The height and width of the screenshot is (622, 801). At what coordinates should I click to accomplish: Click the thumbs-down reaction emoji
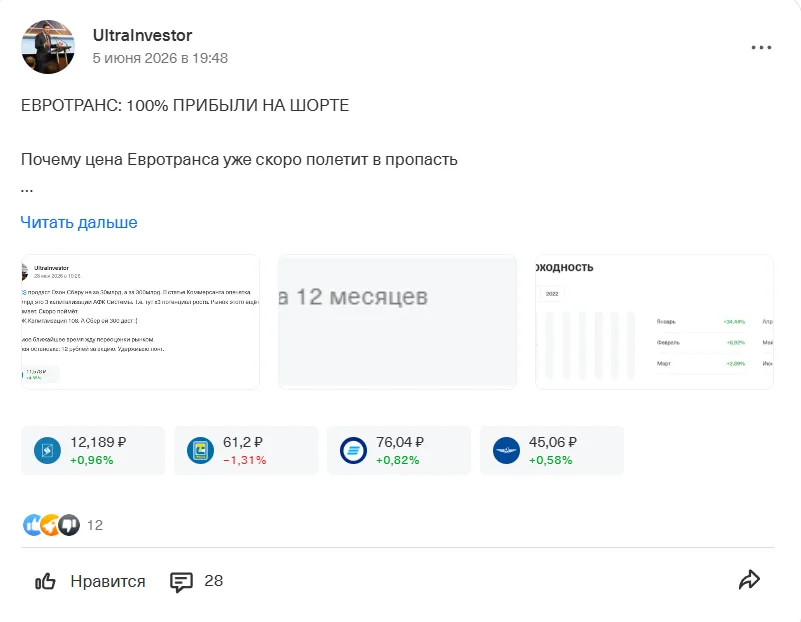pos(69,524)
